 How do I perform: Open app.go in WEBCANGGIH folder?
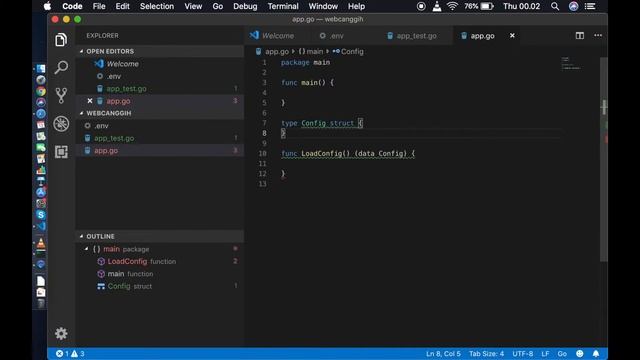160,150
